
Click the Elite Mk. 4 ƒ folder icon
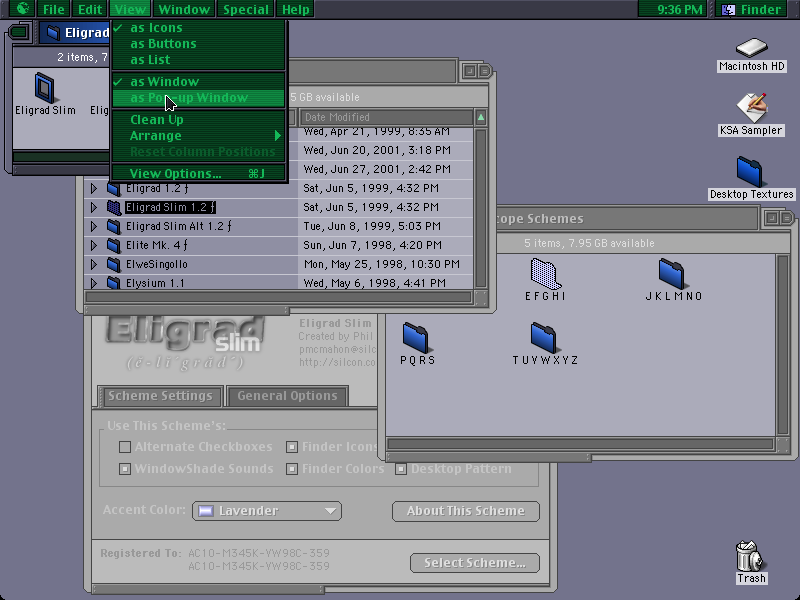[113, 245]
